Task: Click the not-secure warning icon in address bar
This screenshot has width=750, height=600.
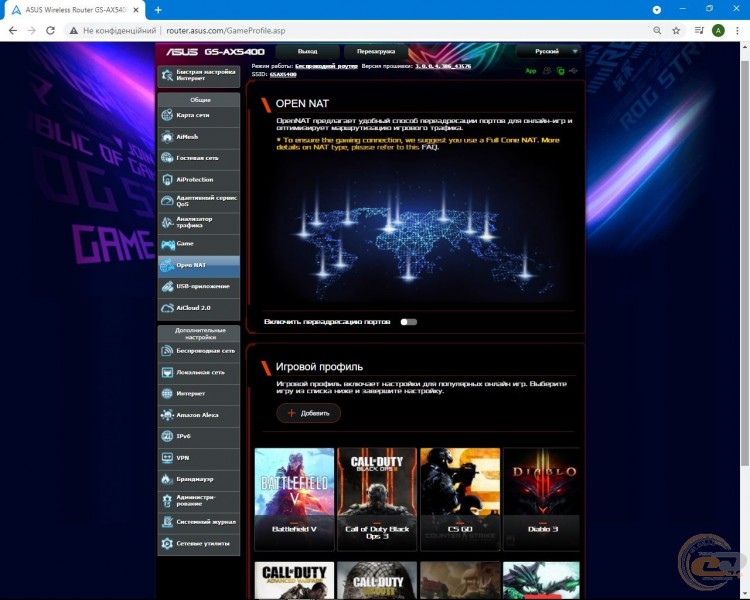Action: [x=73, y=31]
